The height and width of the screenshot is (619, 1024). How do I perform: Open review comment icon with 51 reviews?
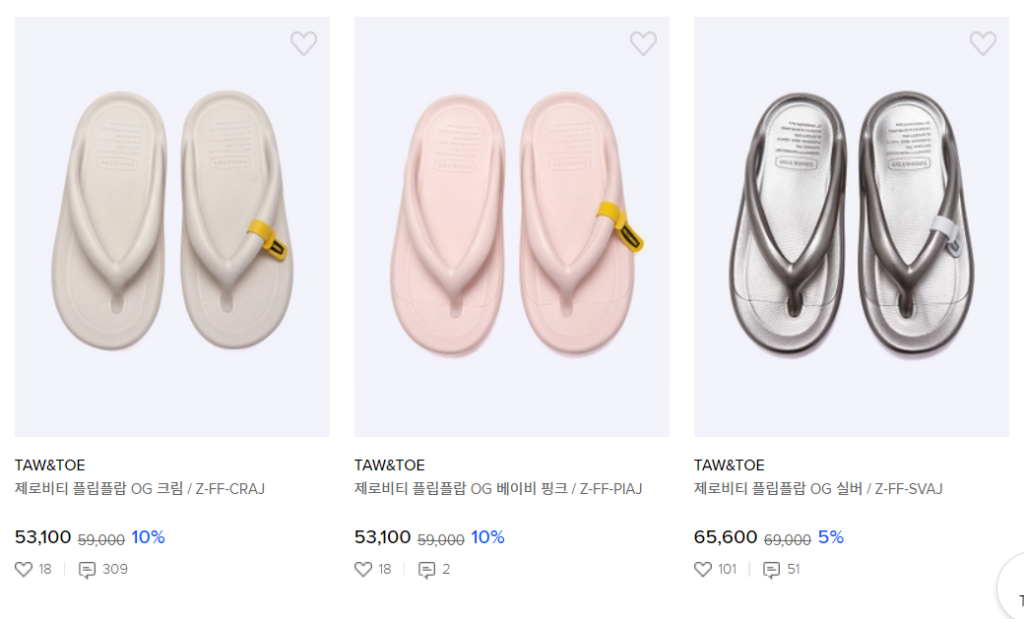coord(771,570)
